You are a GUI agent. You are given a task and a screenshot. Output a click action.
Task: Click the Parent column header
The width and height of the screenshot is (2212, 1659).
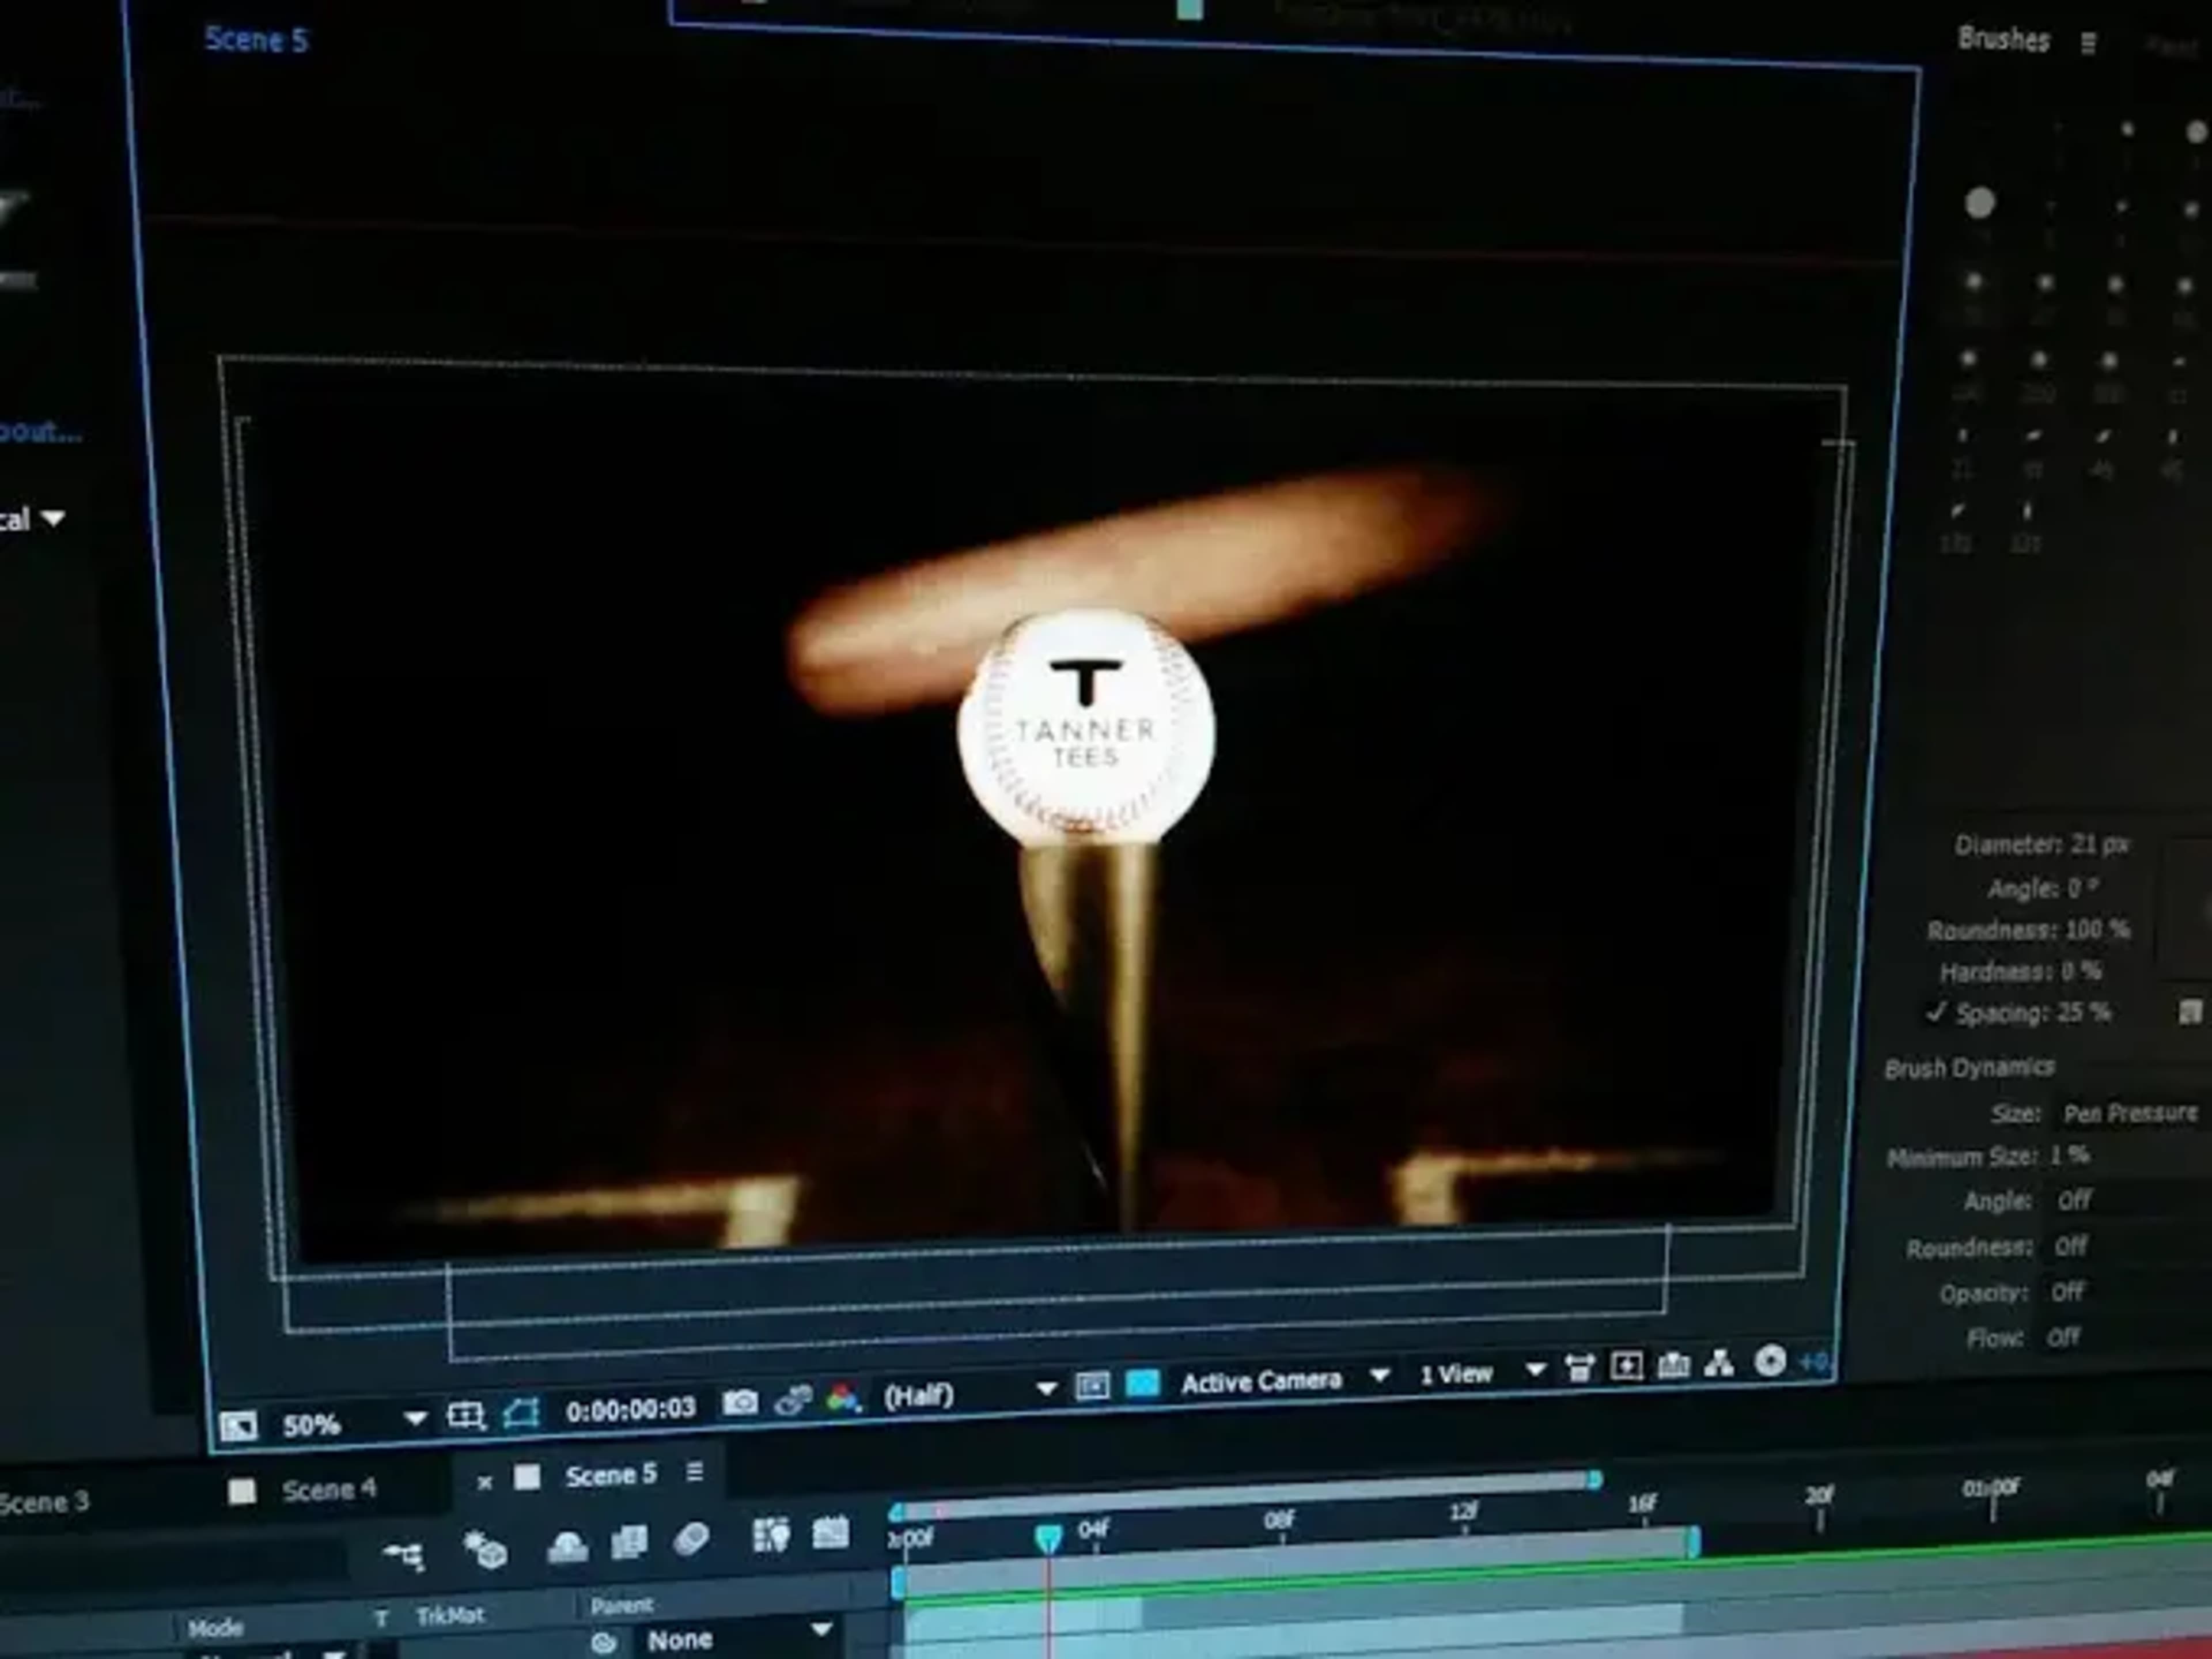[622, 1605]
